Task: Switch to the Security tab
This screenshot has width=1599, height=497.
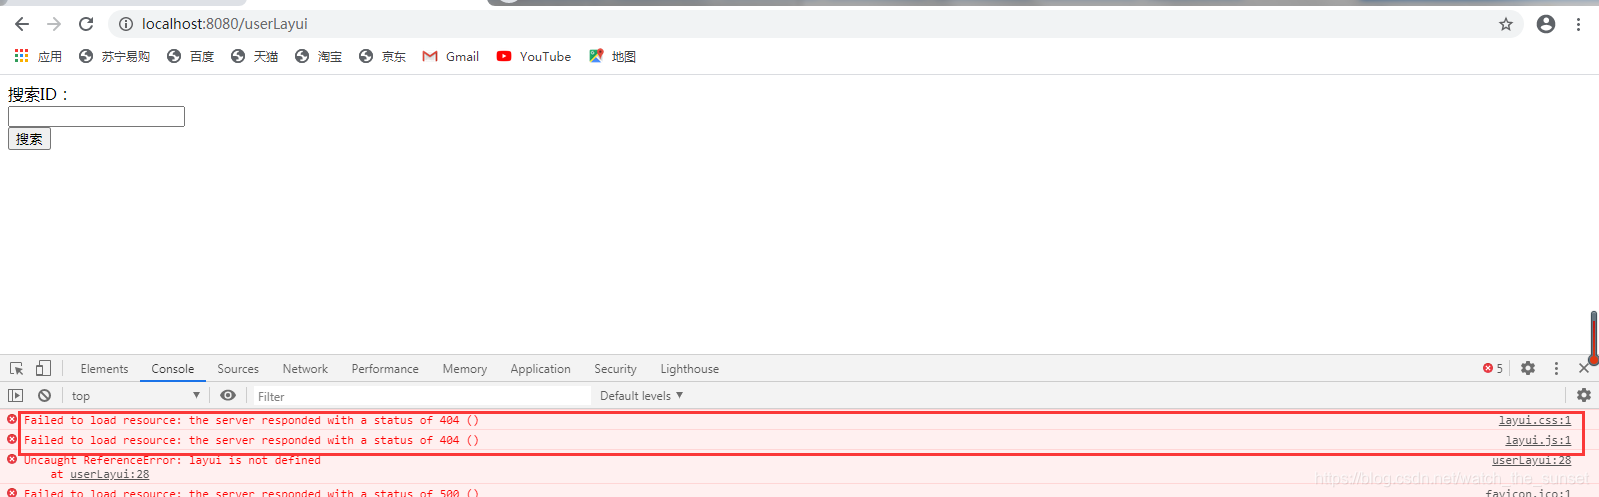Action: (615, 369)
